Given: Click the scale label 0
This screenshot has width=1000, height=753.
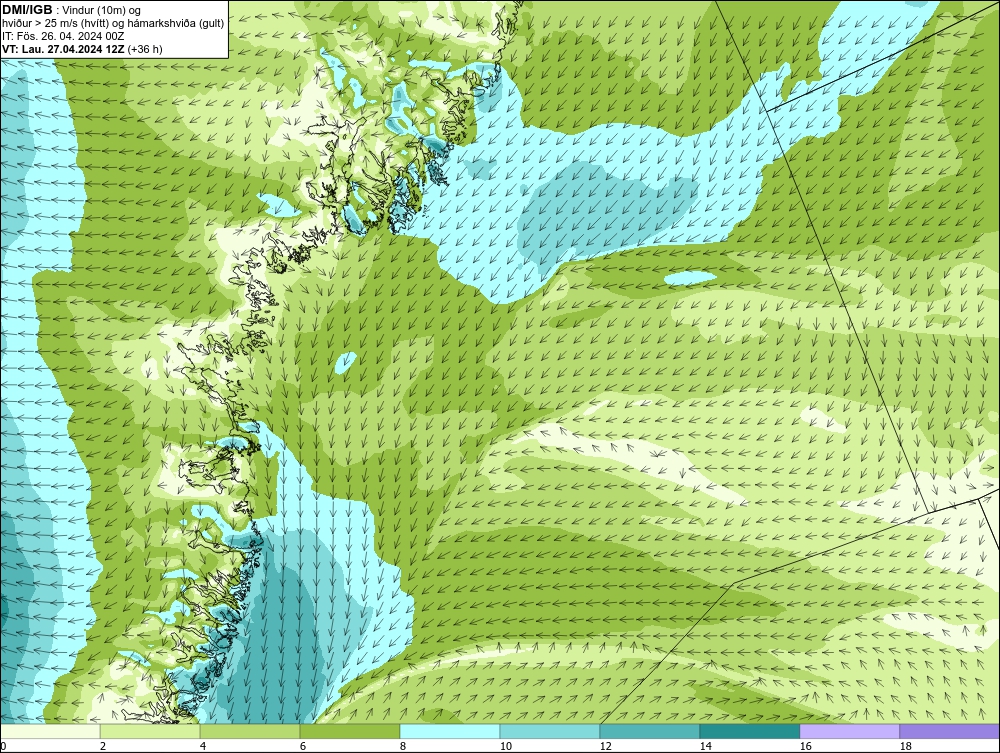Looking at the screenshot, I should 3,746.
